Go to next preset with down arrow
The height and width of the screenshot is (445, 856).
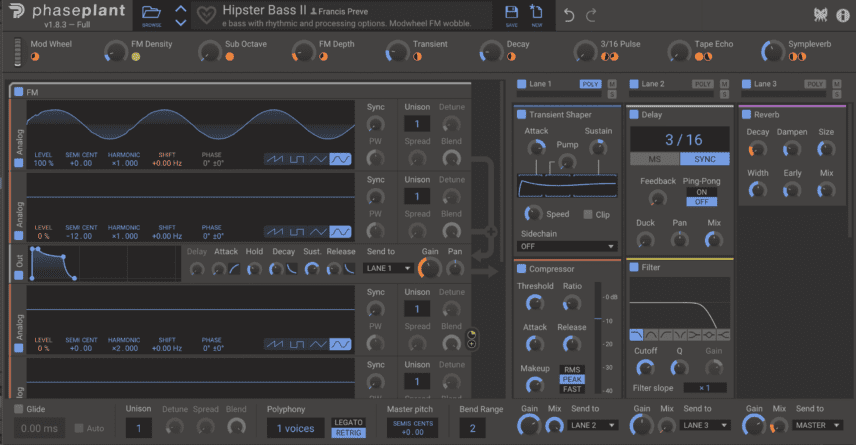coord(181,23)
